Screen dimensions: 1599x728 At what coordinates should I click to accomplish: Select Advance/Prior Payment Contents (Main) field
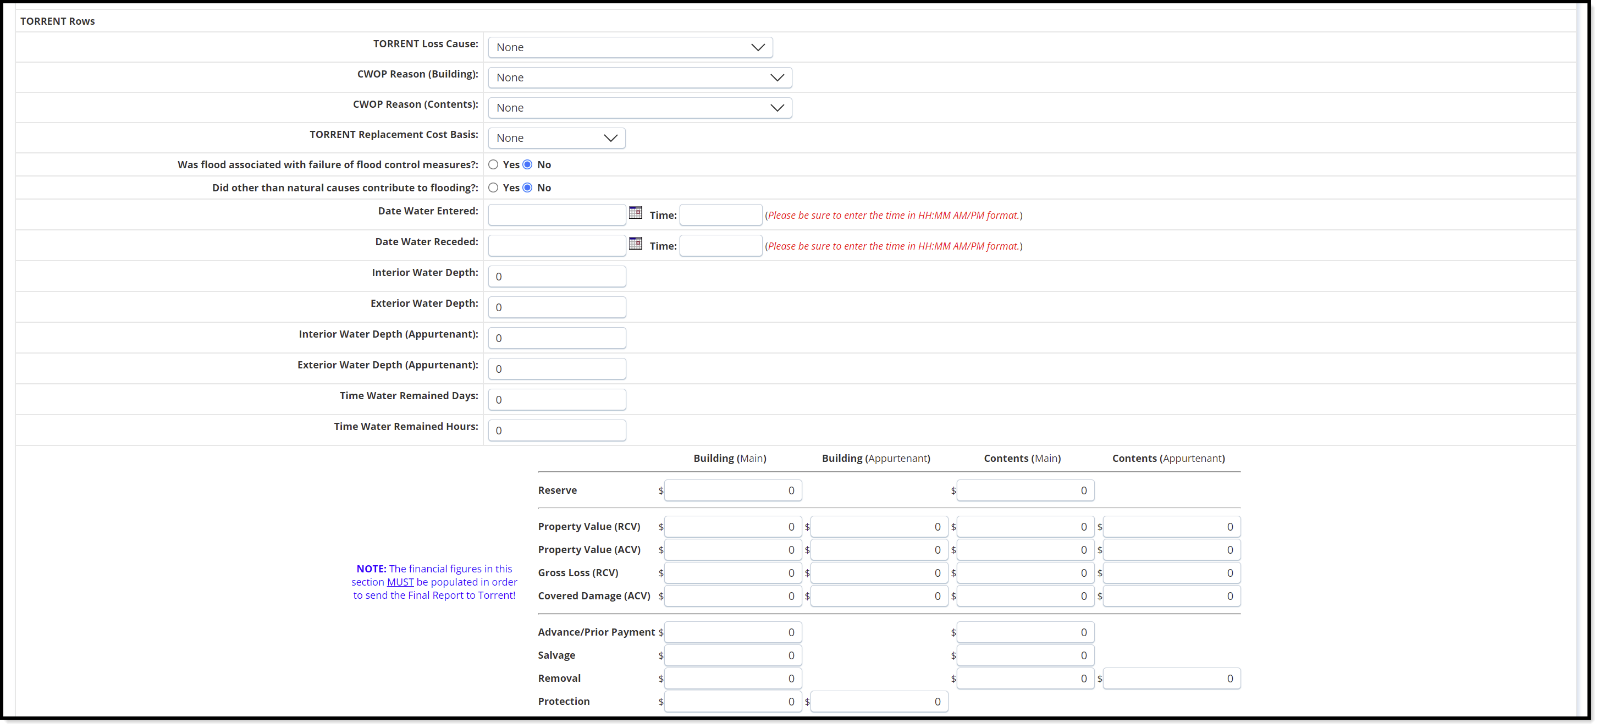coord(1026,632)
